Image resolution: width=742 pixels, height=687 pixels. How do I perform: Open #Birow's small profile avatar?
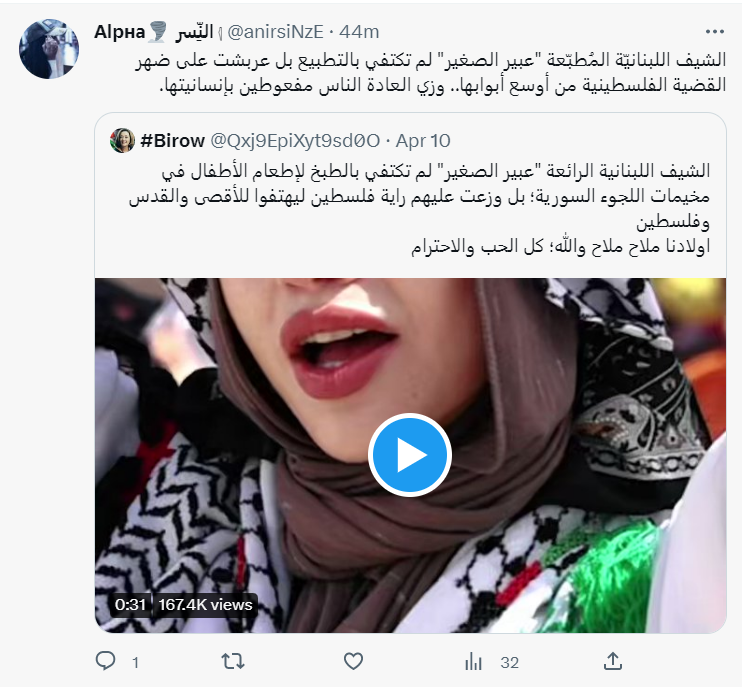point(123,140)
